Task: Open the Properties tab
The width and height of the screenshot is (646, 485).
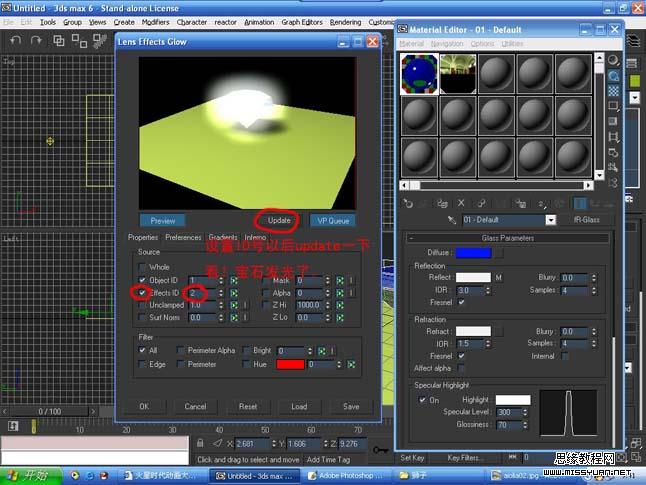Action: click(x=143, y=237)
